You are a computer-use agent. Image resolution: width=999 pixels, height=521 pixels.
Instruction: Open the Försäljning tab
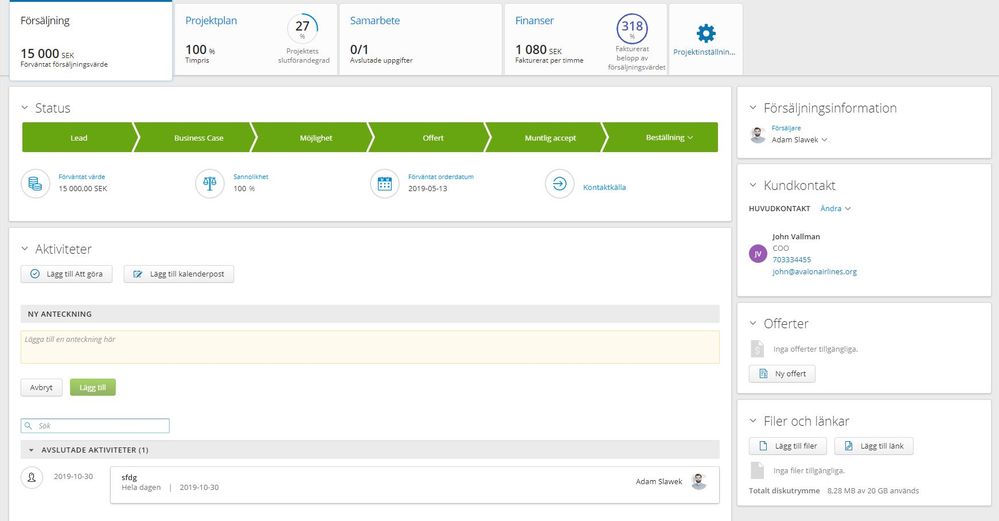coord(90,40)
